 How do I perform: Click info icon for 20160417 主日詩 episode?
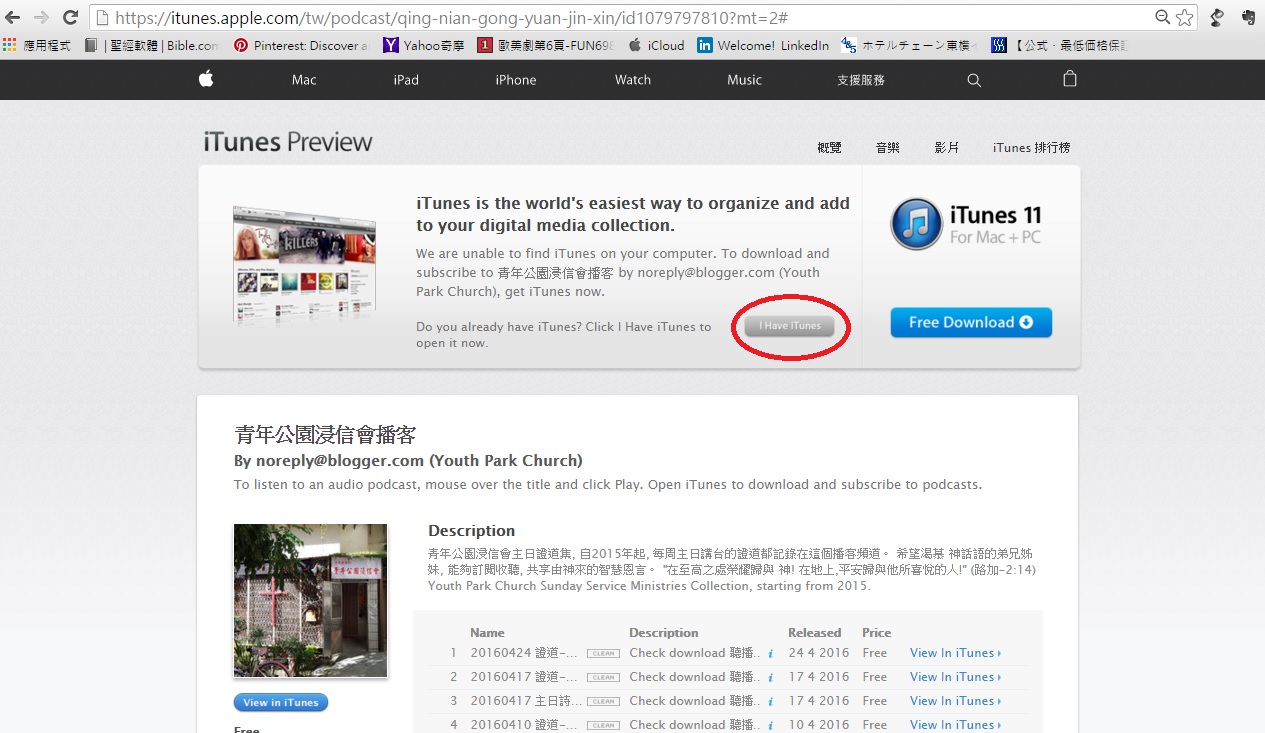[770, 702]
